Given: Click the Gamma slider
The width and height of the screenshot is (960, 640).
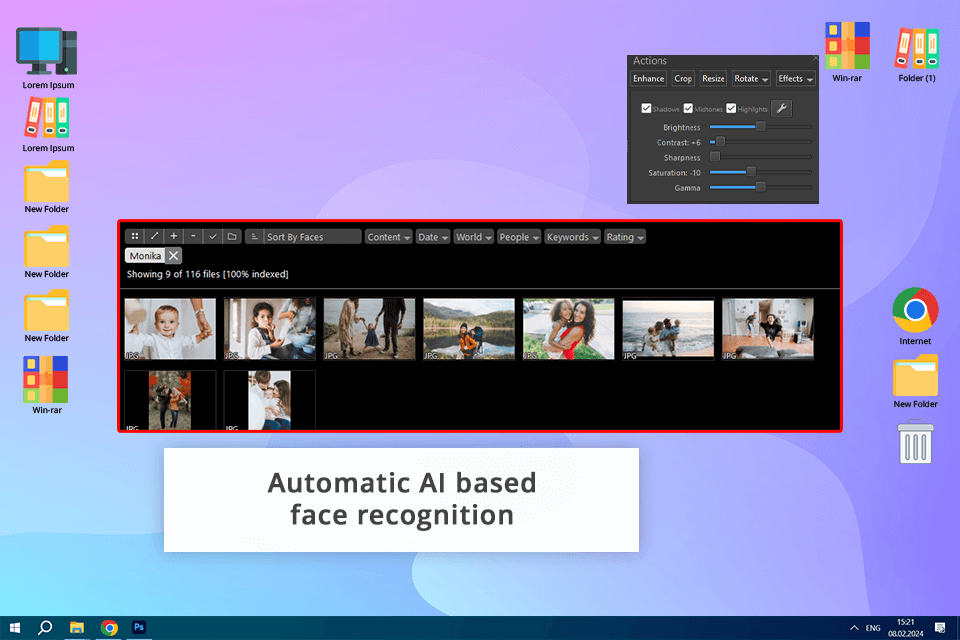Looking at the screenshot, I should pyautogui.click(x=760, y=187).
